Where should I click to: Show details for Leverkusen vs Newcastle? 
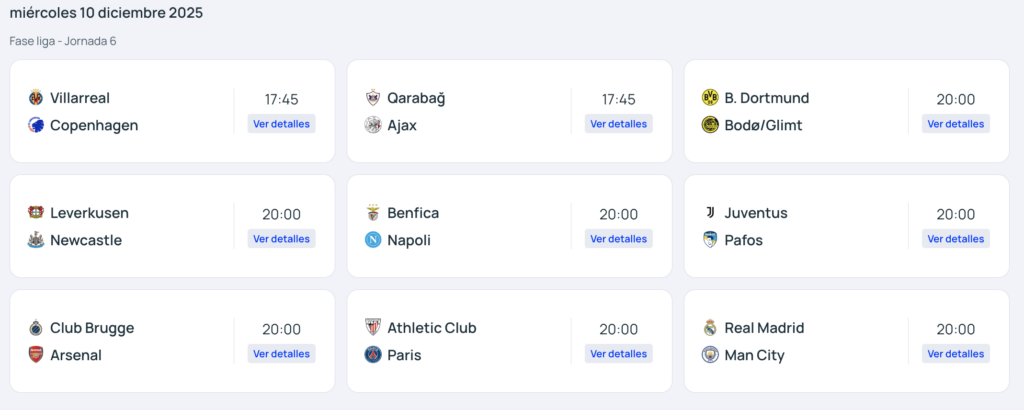281,239
